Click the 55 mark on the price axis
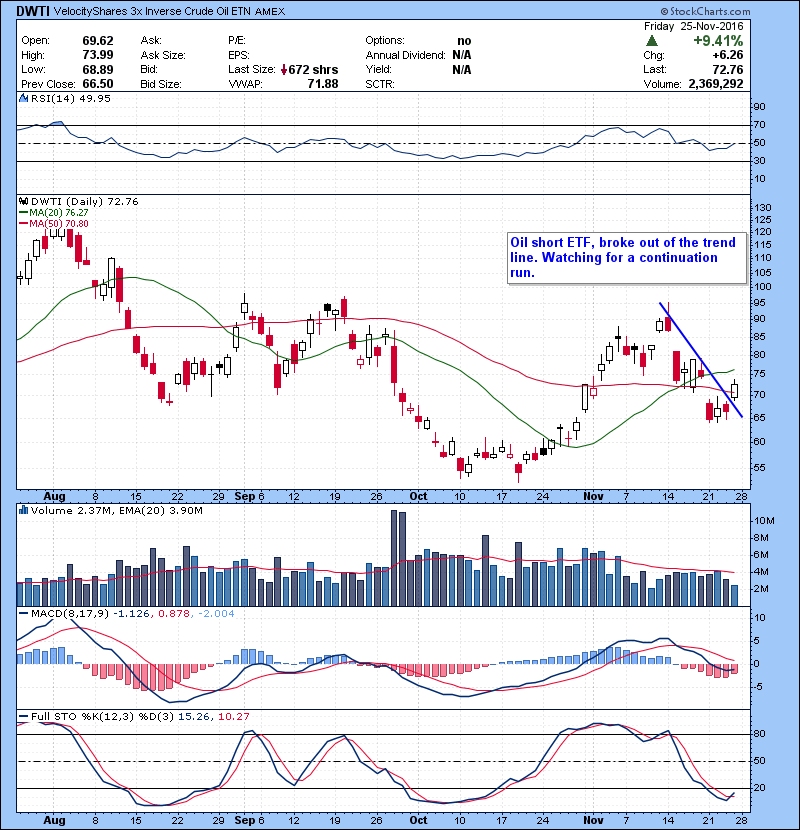The height and width of the screenshot is (830, 800). click(x=759, y=467)
